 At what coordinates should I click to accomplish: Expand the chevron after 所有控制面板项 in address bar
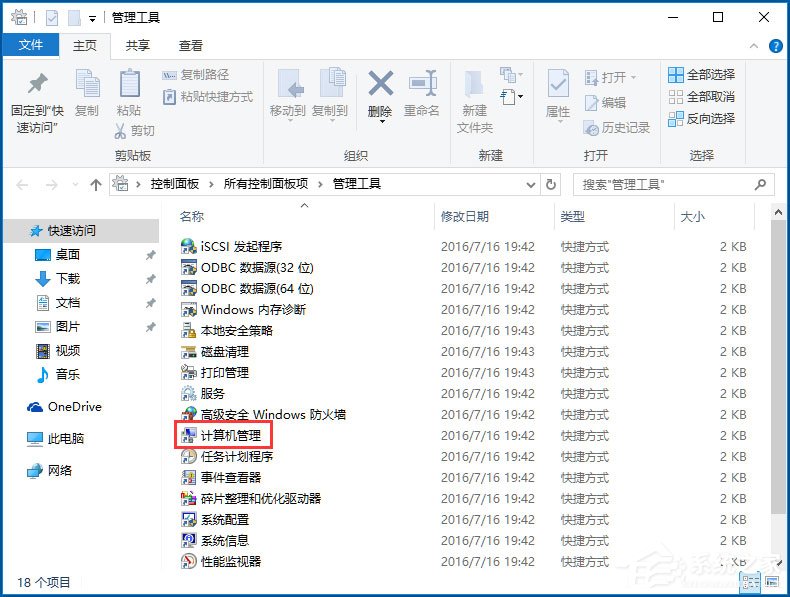pos(320,185)
